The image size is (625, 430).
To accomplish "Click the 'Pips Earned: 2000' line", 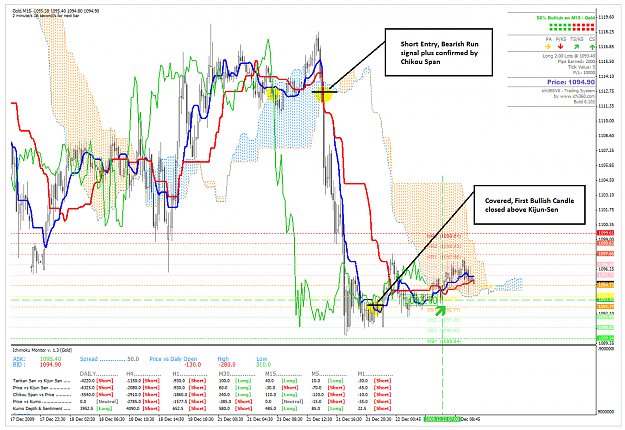I will 576,62.
